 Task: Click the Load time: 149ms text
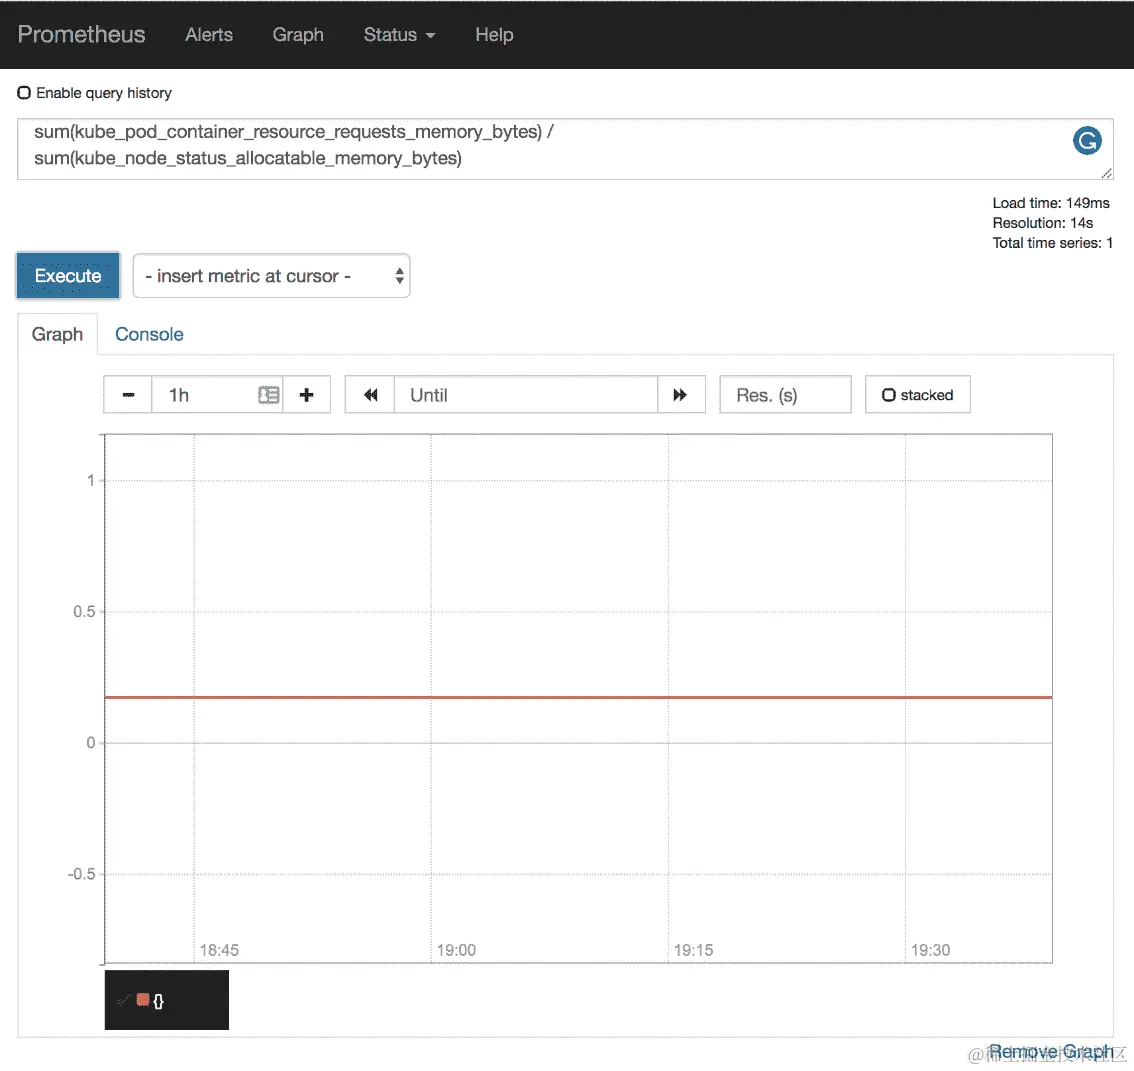click(x=1051, y=203)
